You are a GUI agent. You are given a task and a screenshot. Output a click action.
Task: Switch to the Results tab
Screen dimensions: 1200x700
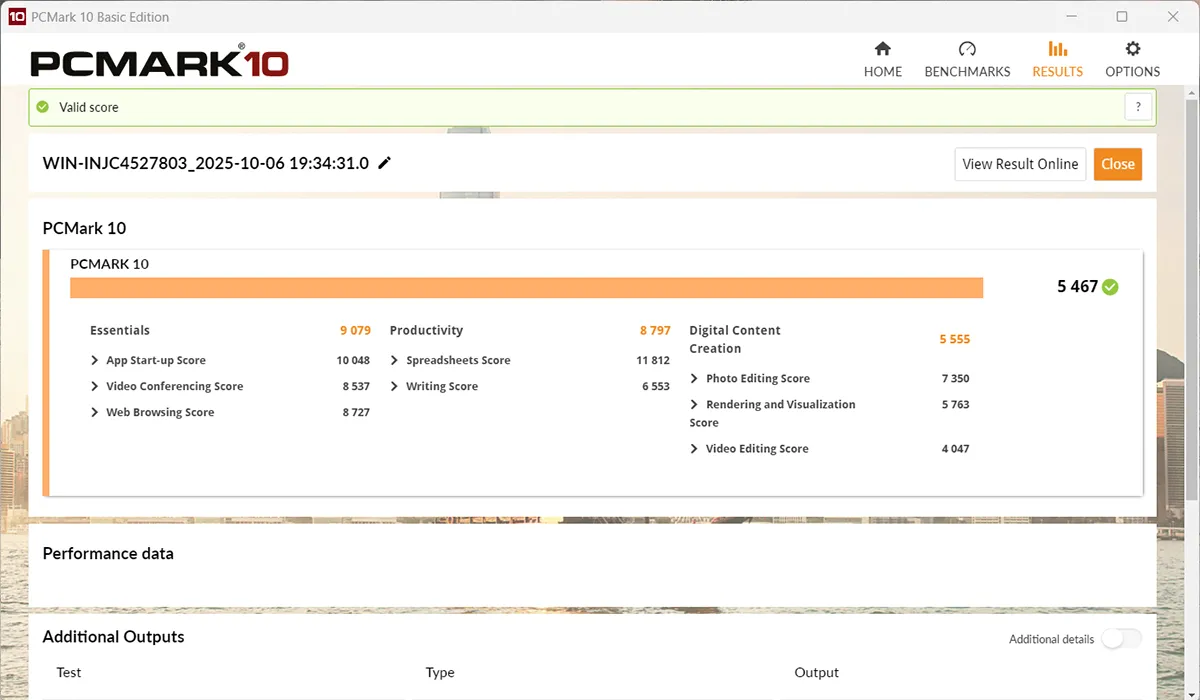coord(1057,59)
